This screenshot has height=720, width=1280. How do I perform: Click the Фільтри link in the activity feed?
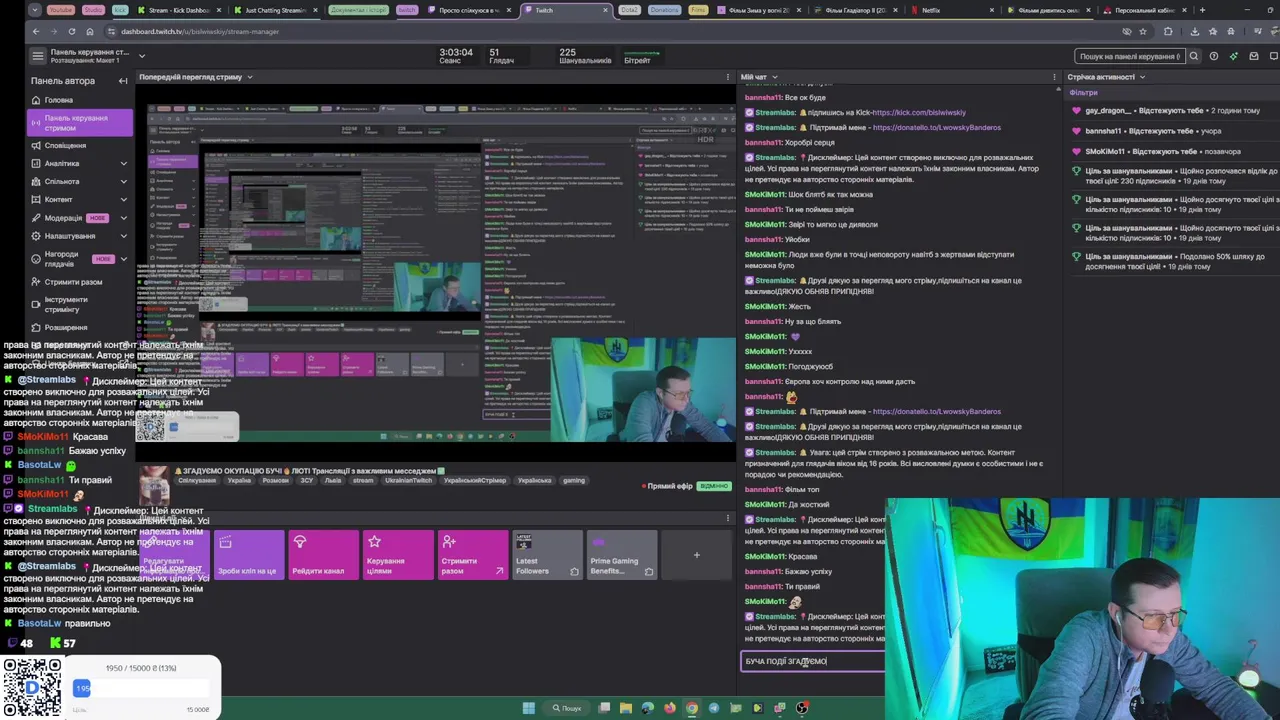click(x=1083, y=93)
